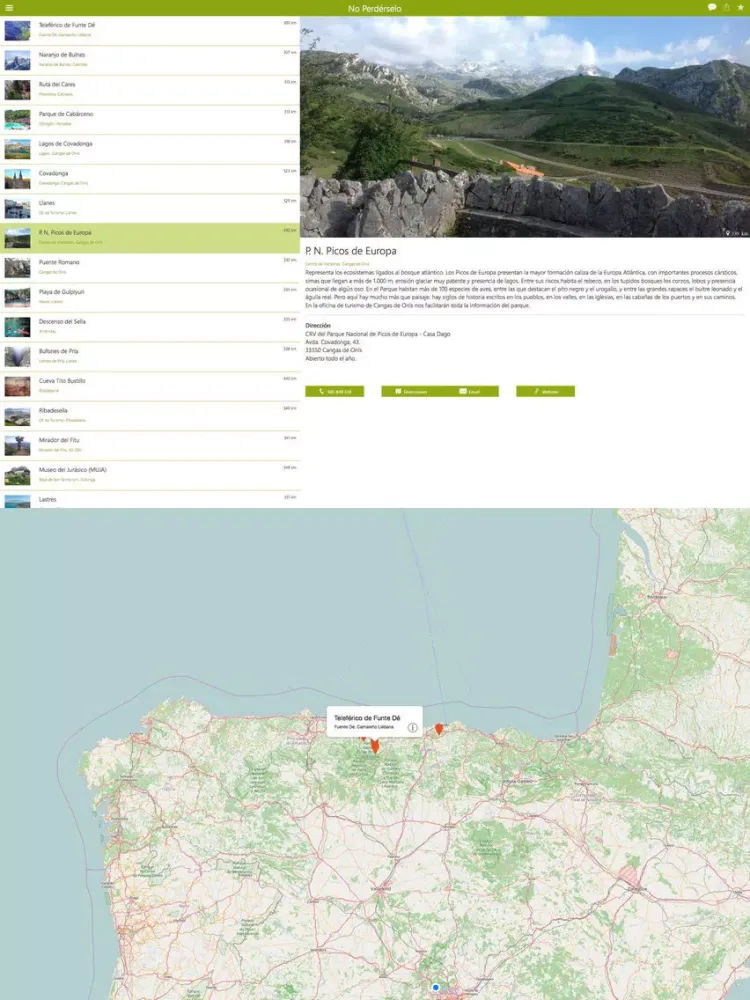Tap the blue current location dot

tap(436, 987)
